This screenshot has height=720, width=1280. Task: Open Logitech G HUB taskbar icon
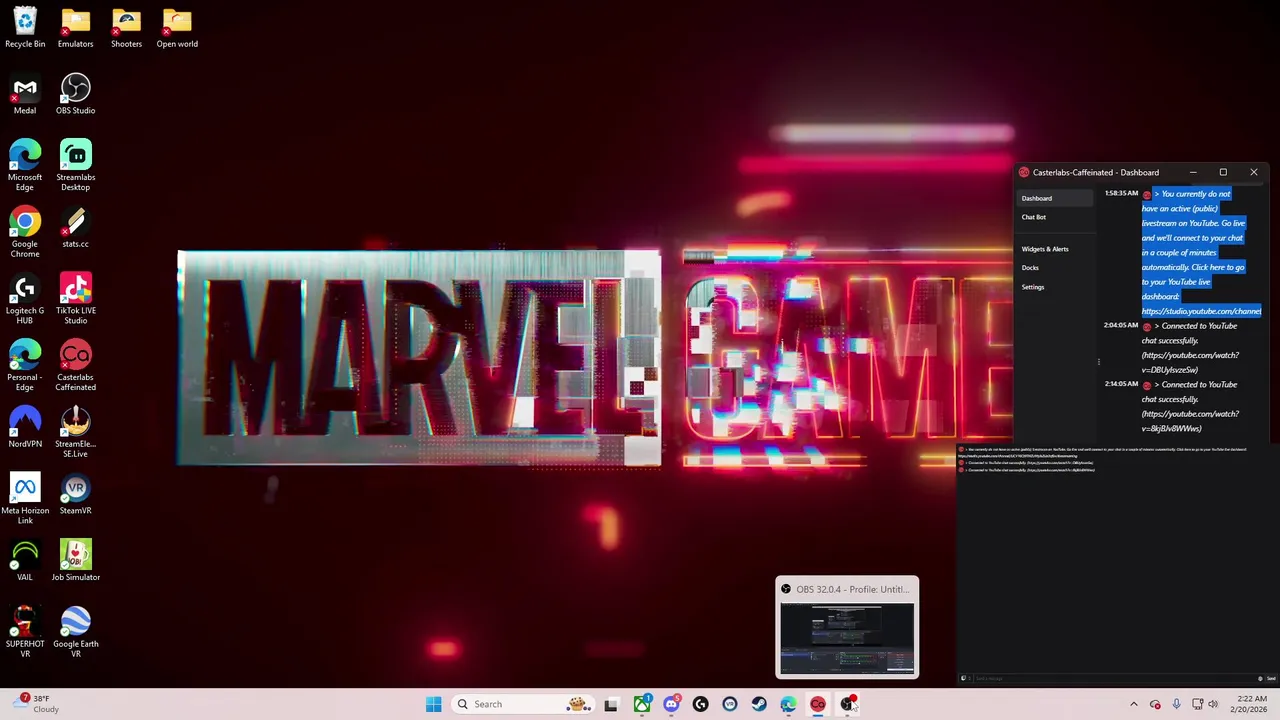(x=700, y=704)
